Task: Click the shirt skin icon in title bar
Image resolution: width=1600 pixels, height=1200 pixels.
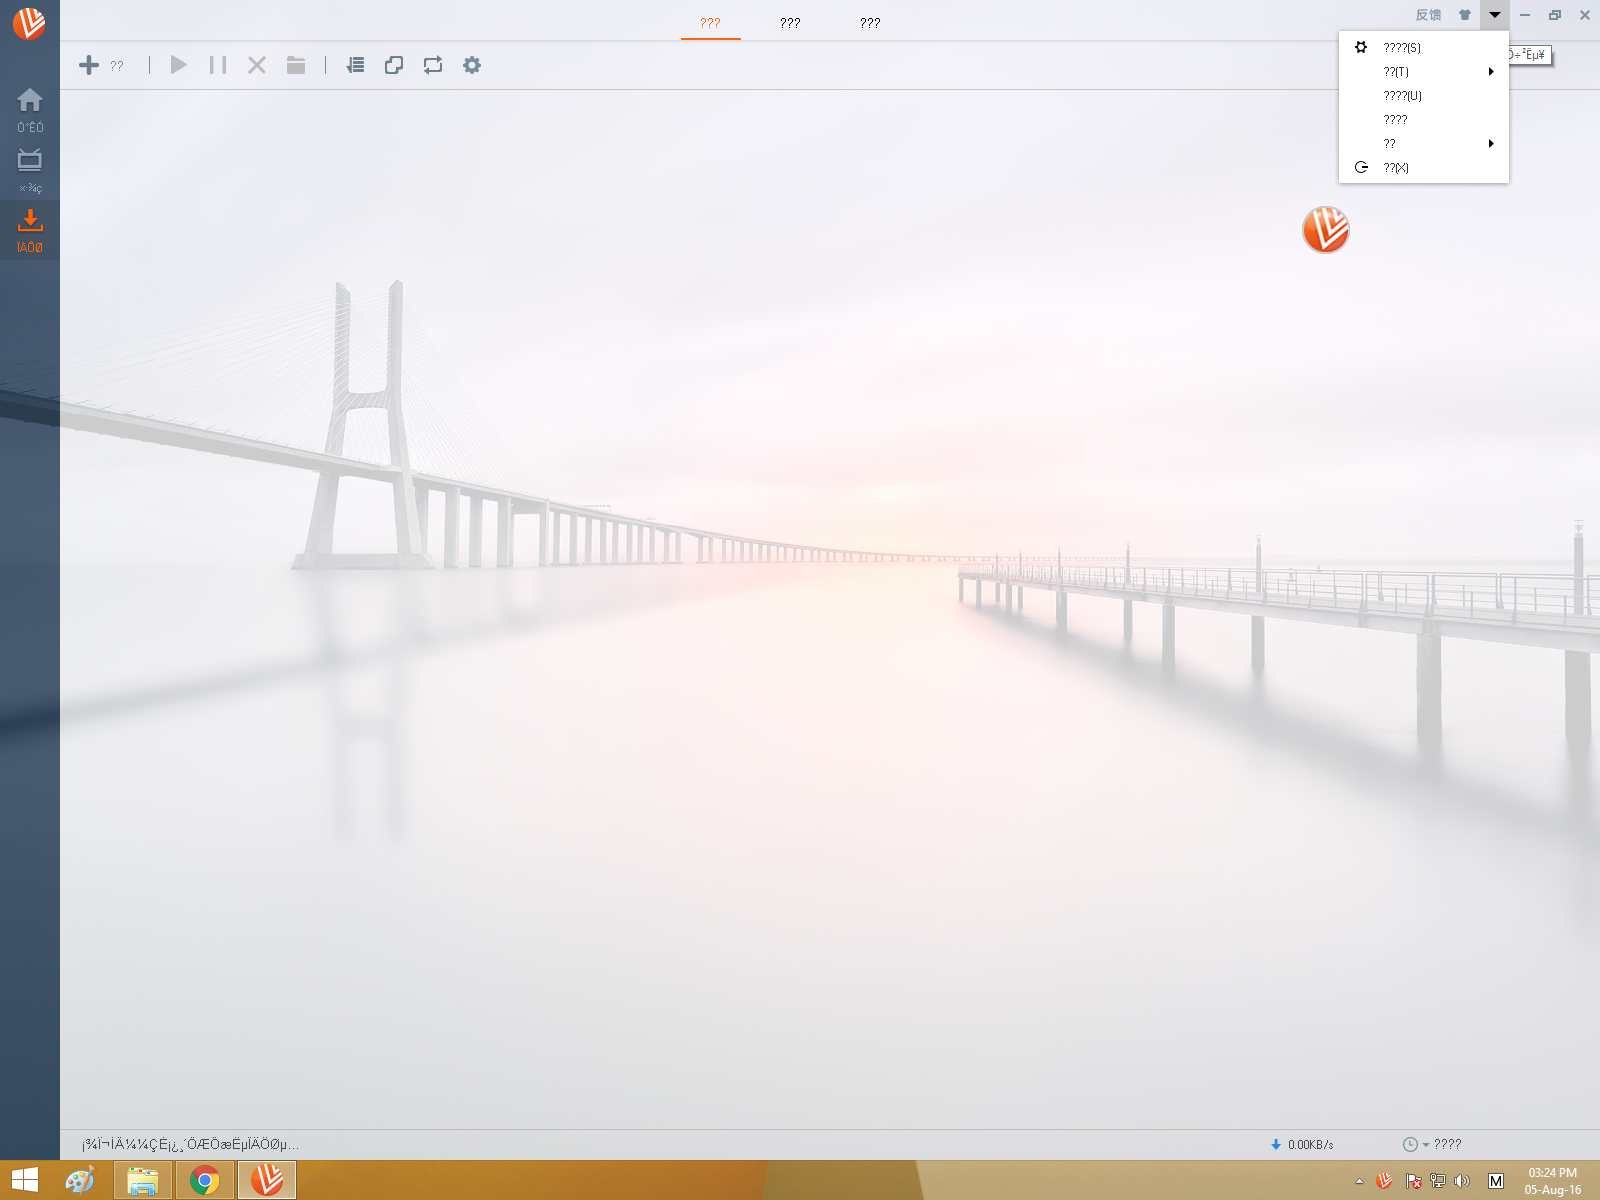Action: point(1465,15)
